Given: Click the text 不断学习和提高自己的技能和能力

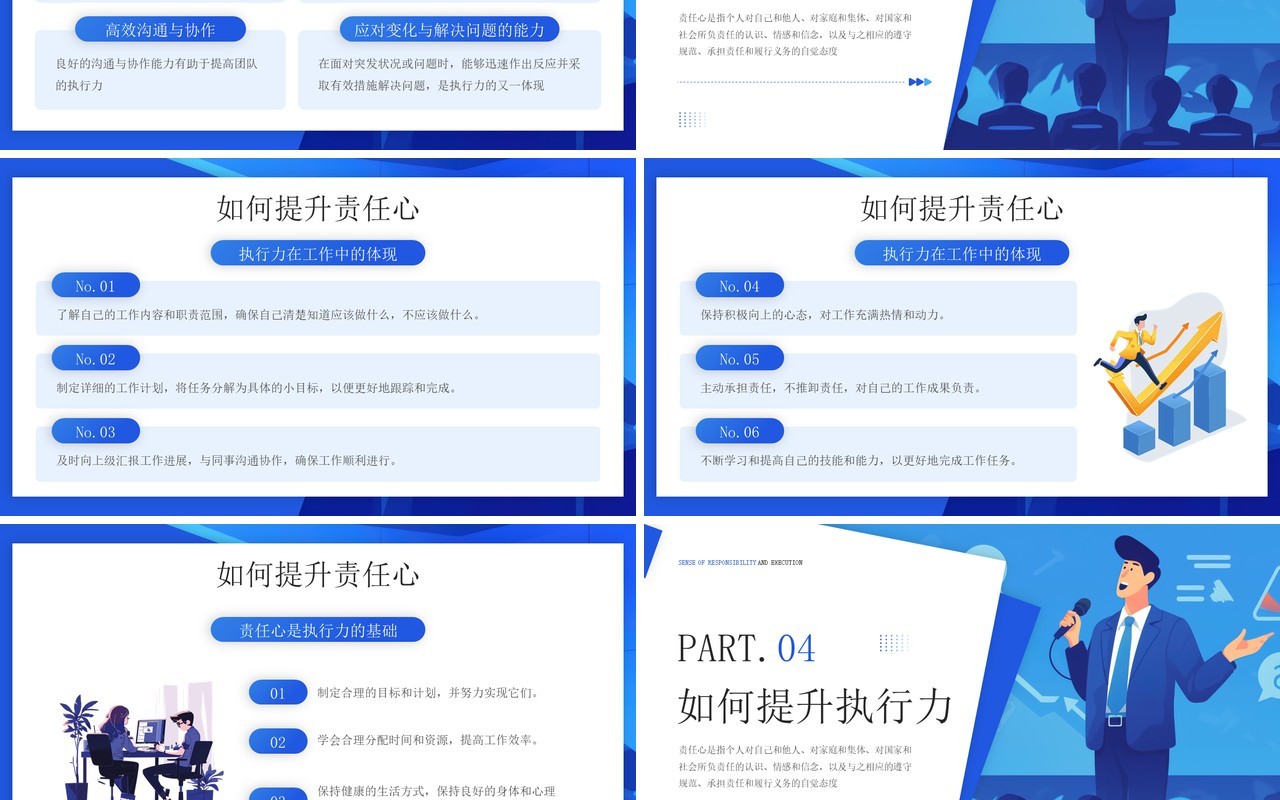Looking at the screenshot, I should [790, 461].
